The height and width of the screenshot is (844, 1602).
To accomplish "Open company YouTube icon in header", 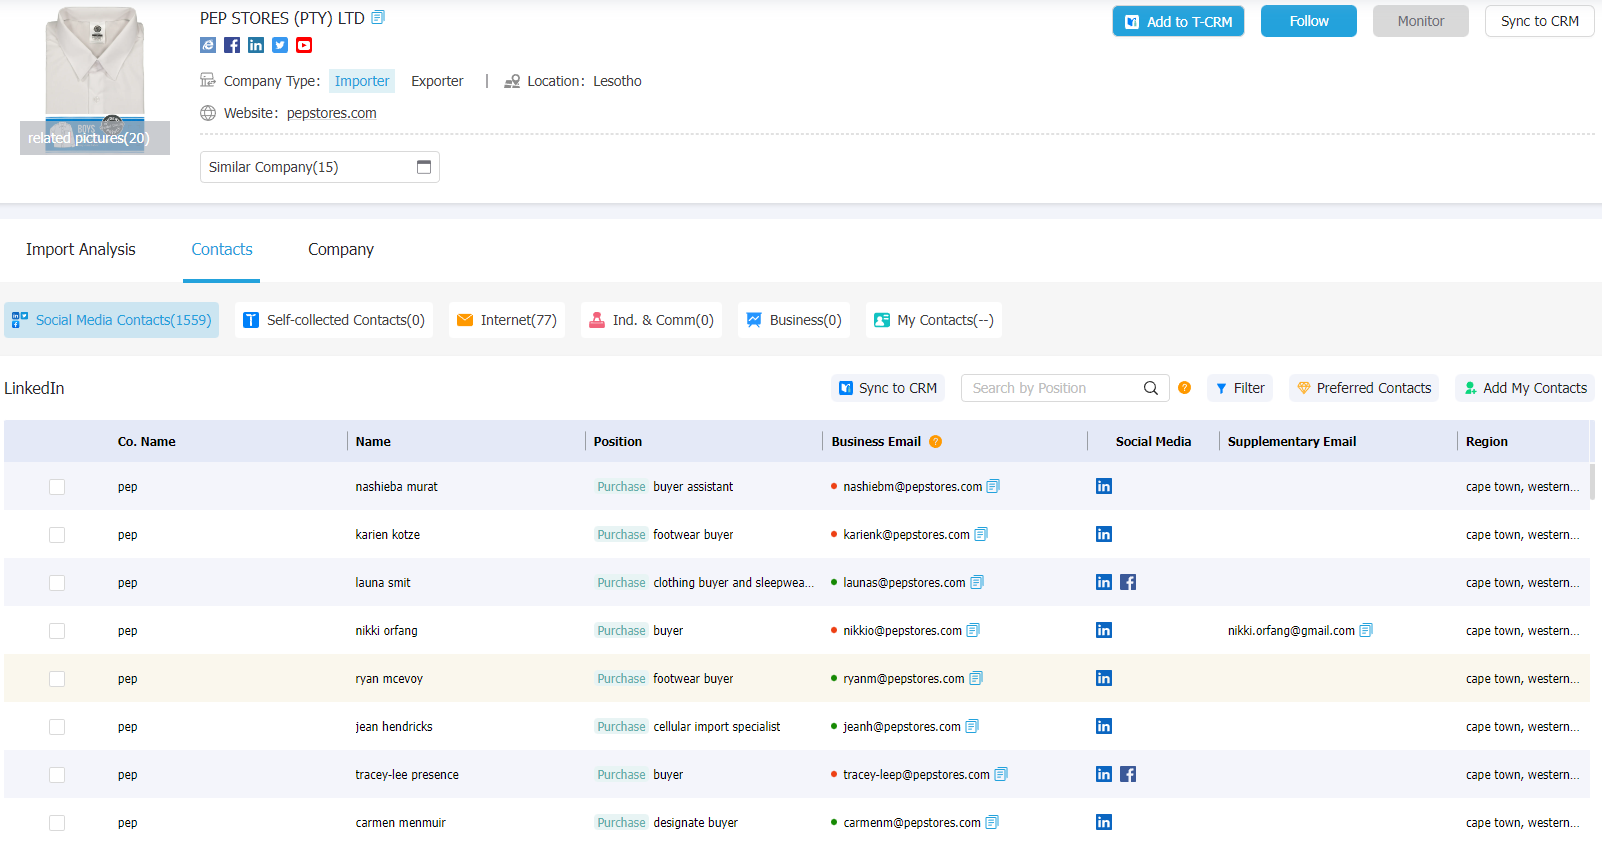I will pyautogui.click(x=304, y=45).
